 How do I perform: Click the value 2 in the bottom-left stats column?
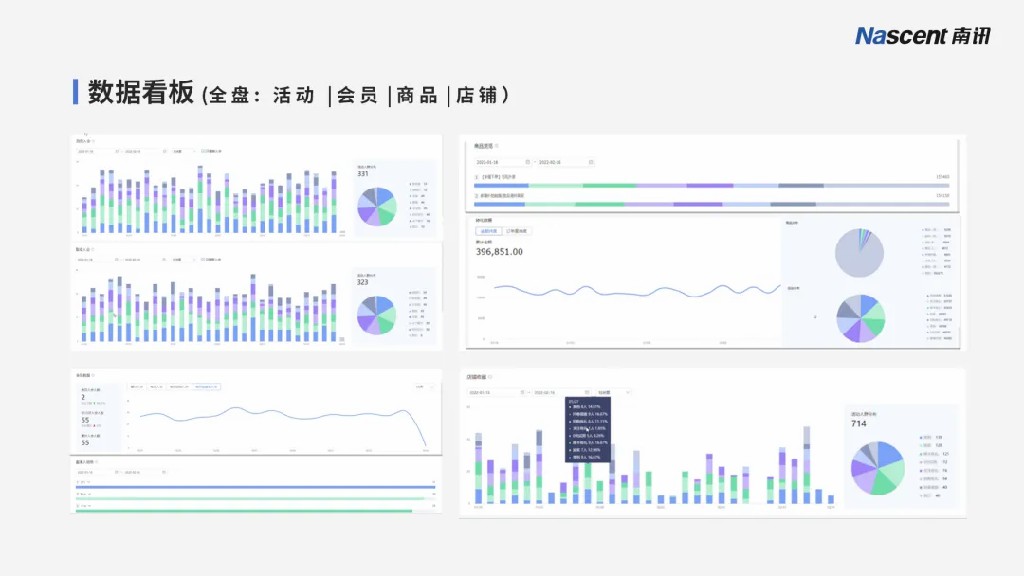(x=83, y=397)
